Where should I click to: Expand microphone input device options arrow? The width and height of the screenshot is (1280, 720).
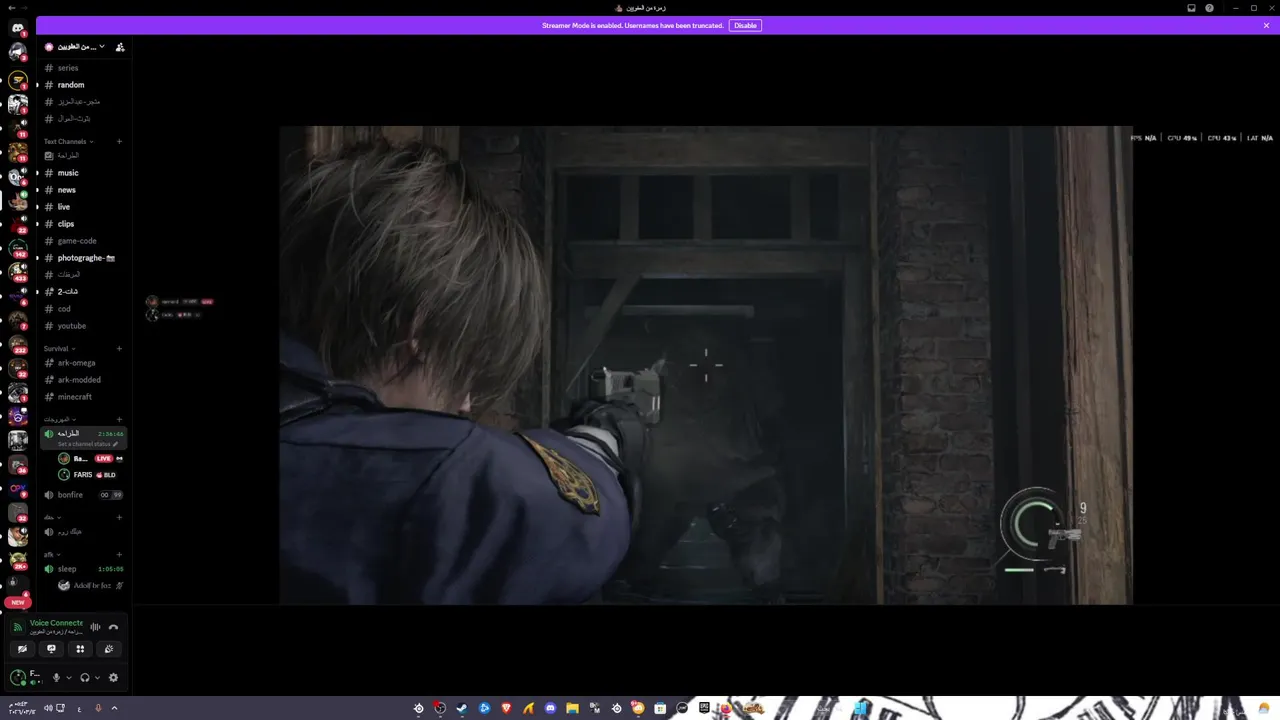coord(68,677)
